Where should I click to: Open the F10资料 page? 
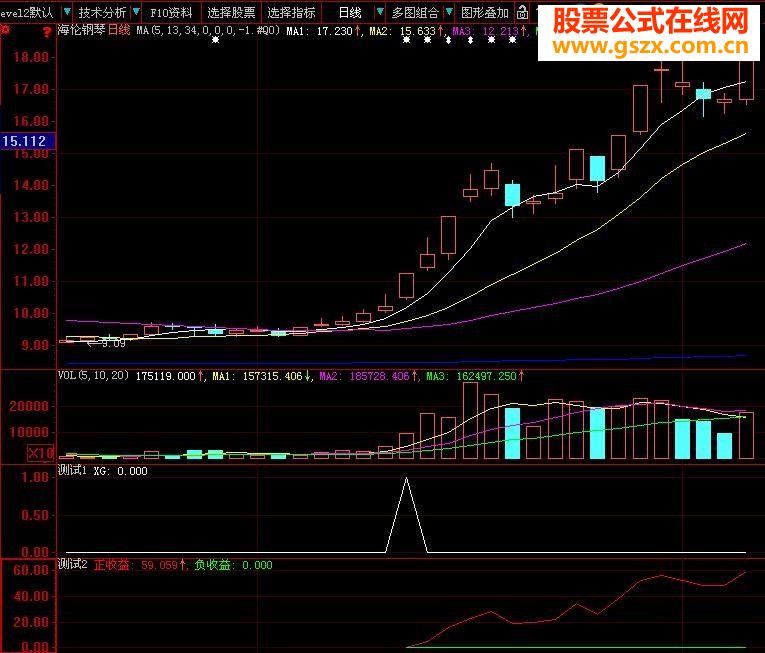(x=171, y=12)
